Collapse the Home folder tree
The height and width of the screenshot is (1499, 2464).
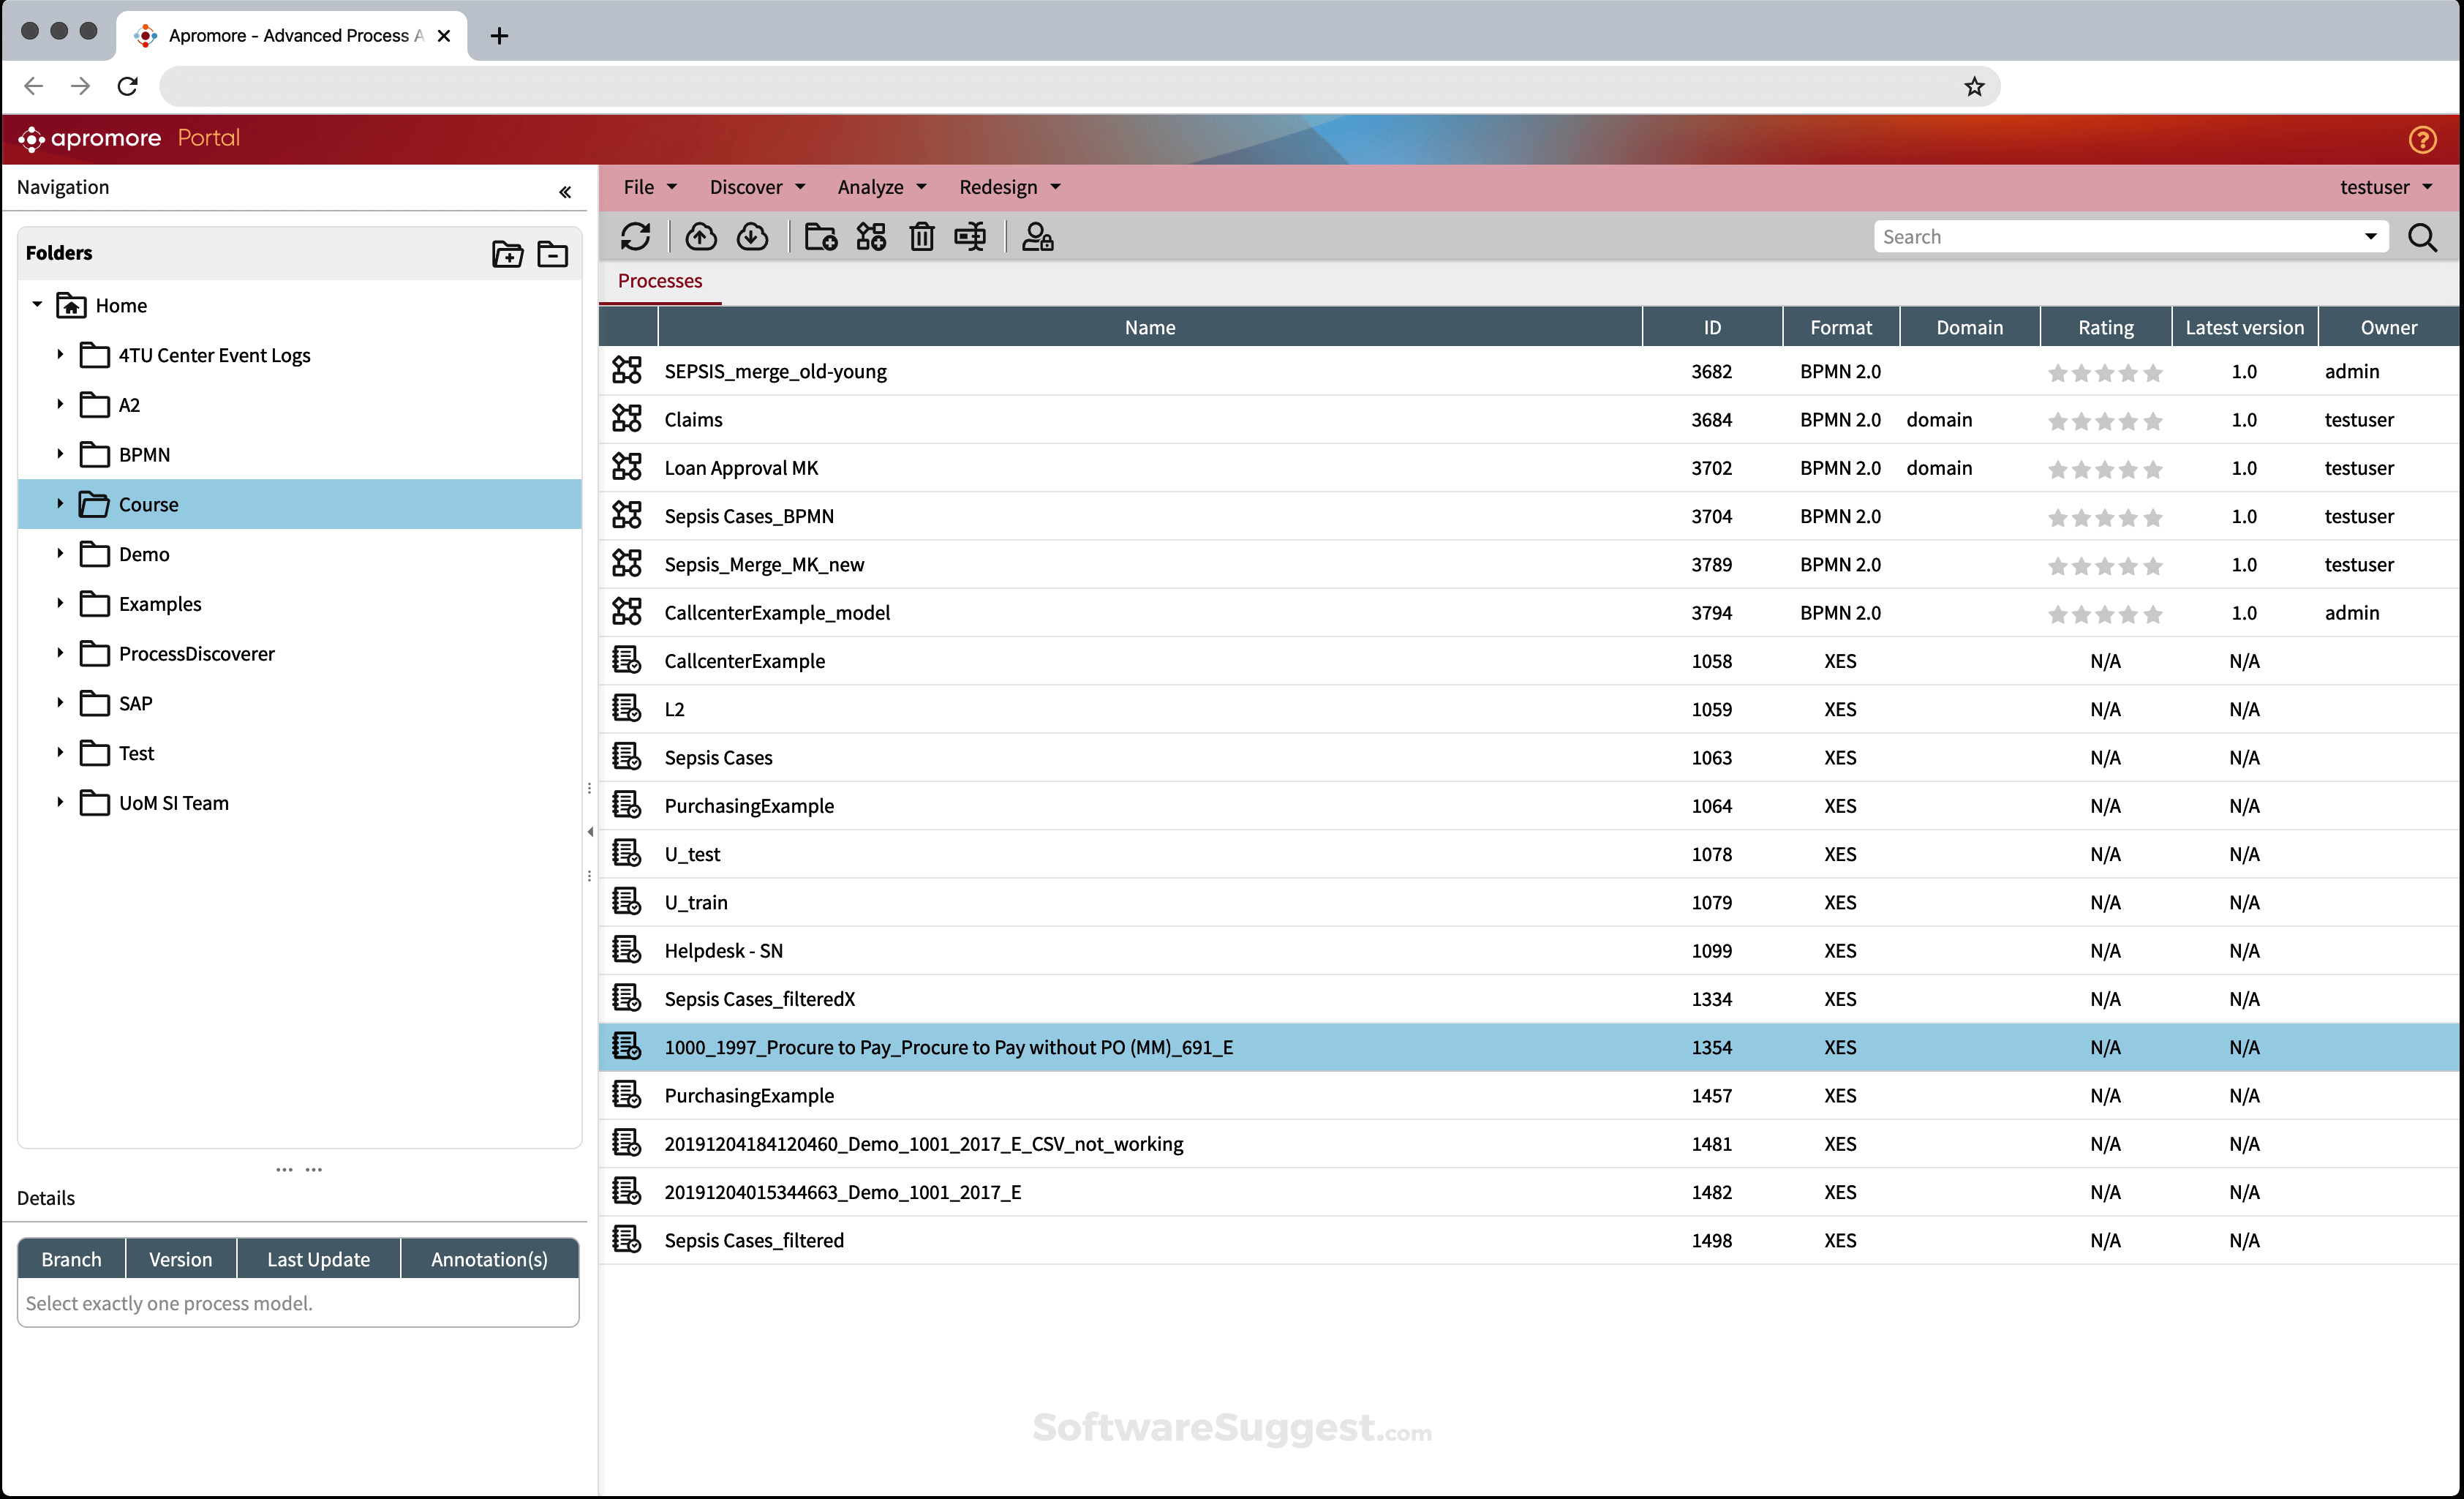(x=37, y=305)
